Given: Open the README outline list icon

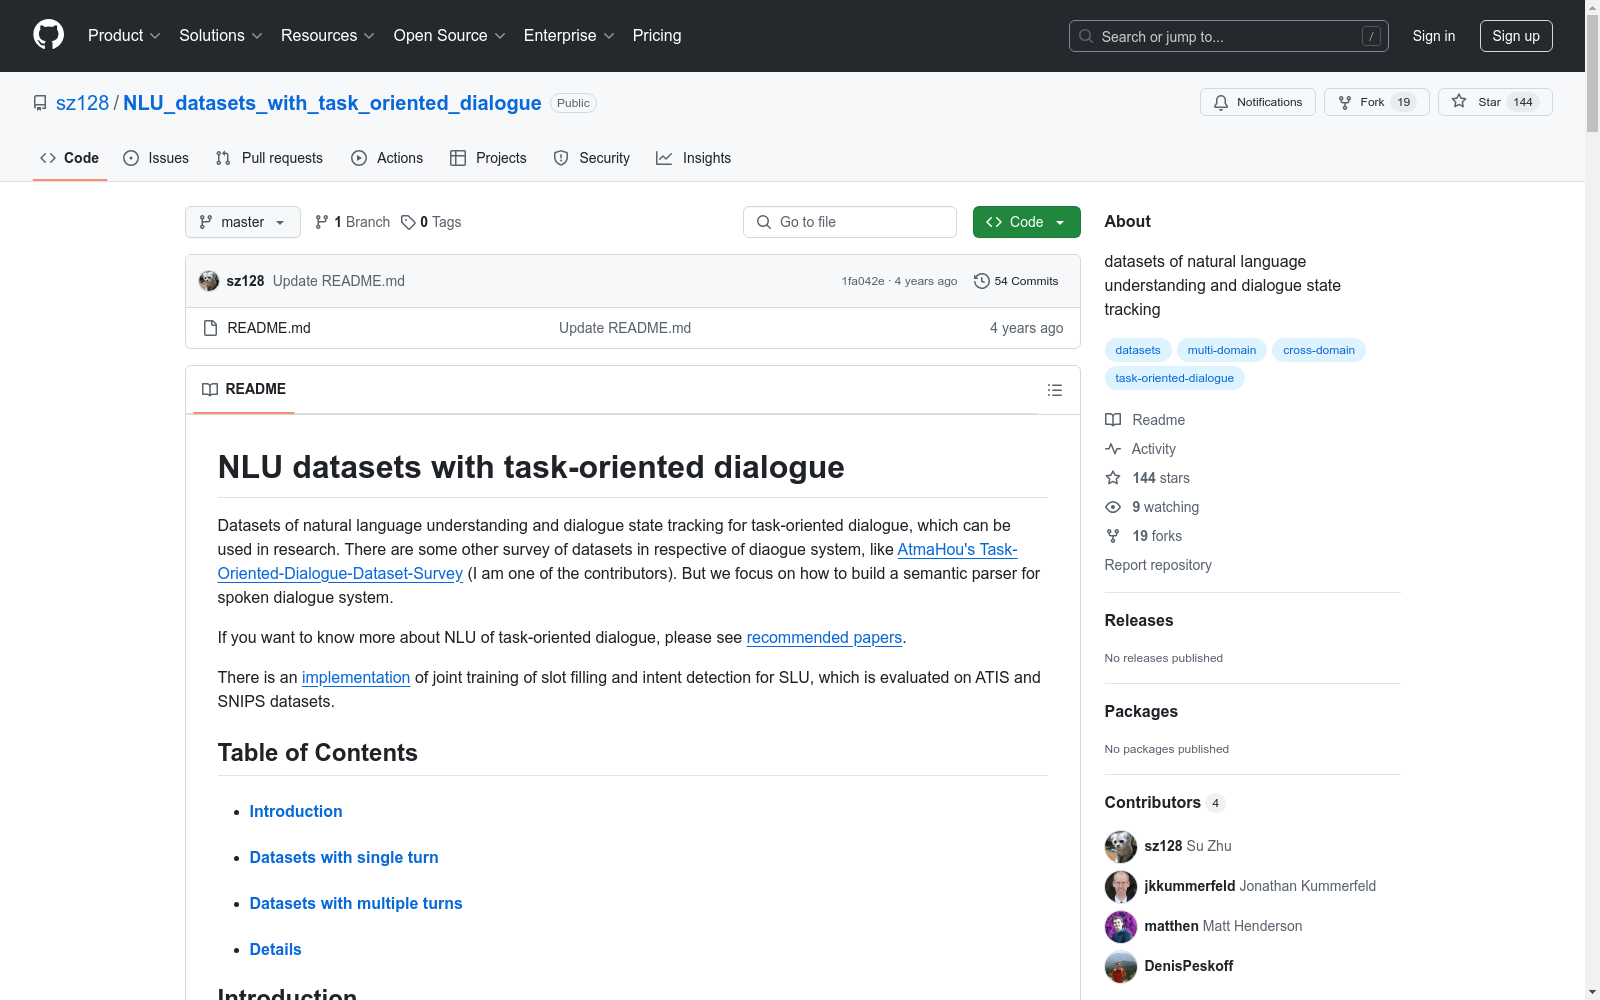Looking at the screenshot, I should pos(1055,390).
